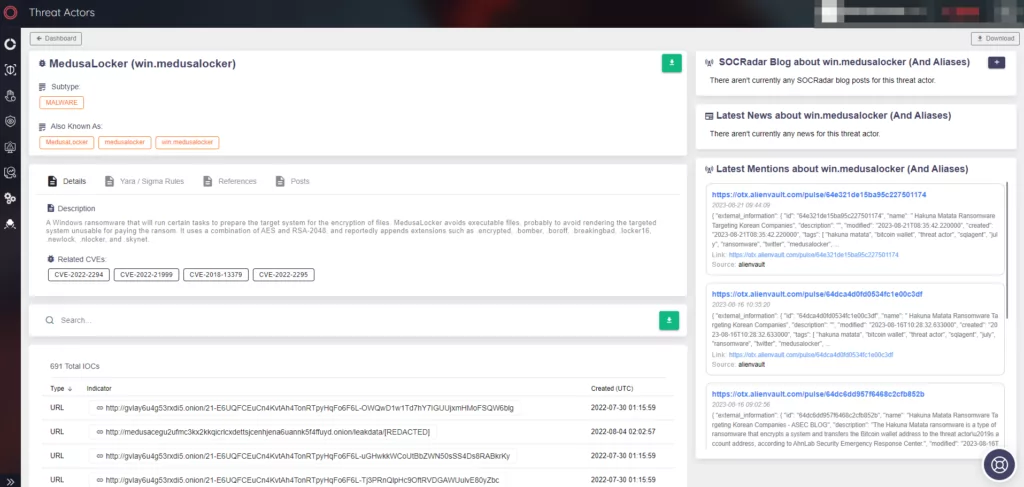
Task: Click the Latest News panel icon
Action: point(709,116)
